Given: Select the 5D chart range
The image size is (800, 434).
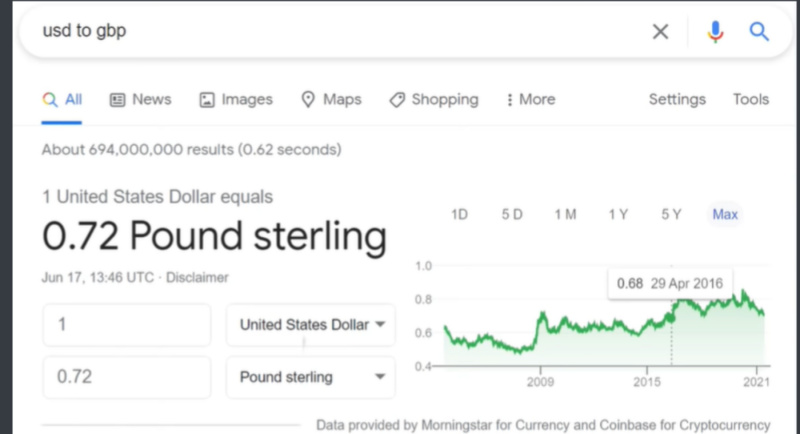Looking at the screenshot, I should click(x=512, y=214).
